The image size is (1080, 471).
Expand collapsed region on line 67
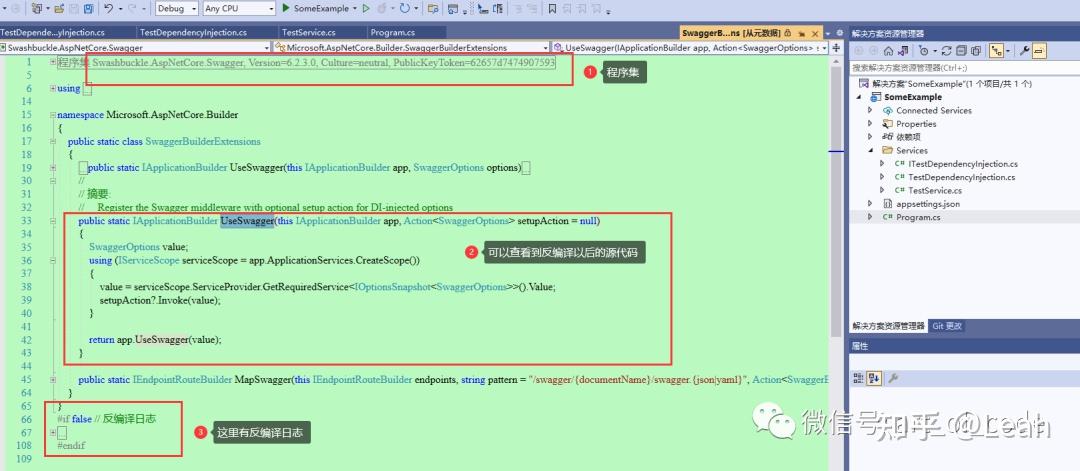[53, 432]
